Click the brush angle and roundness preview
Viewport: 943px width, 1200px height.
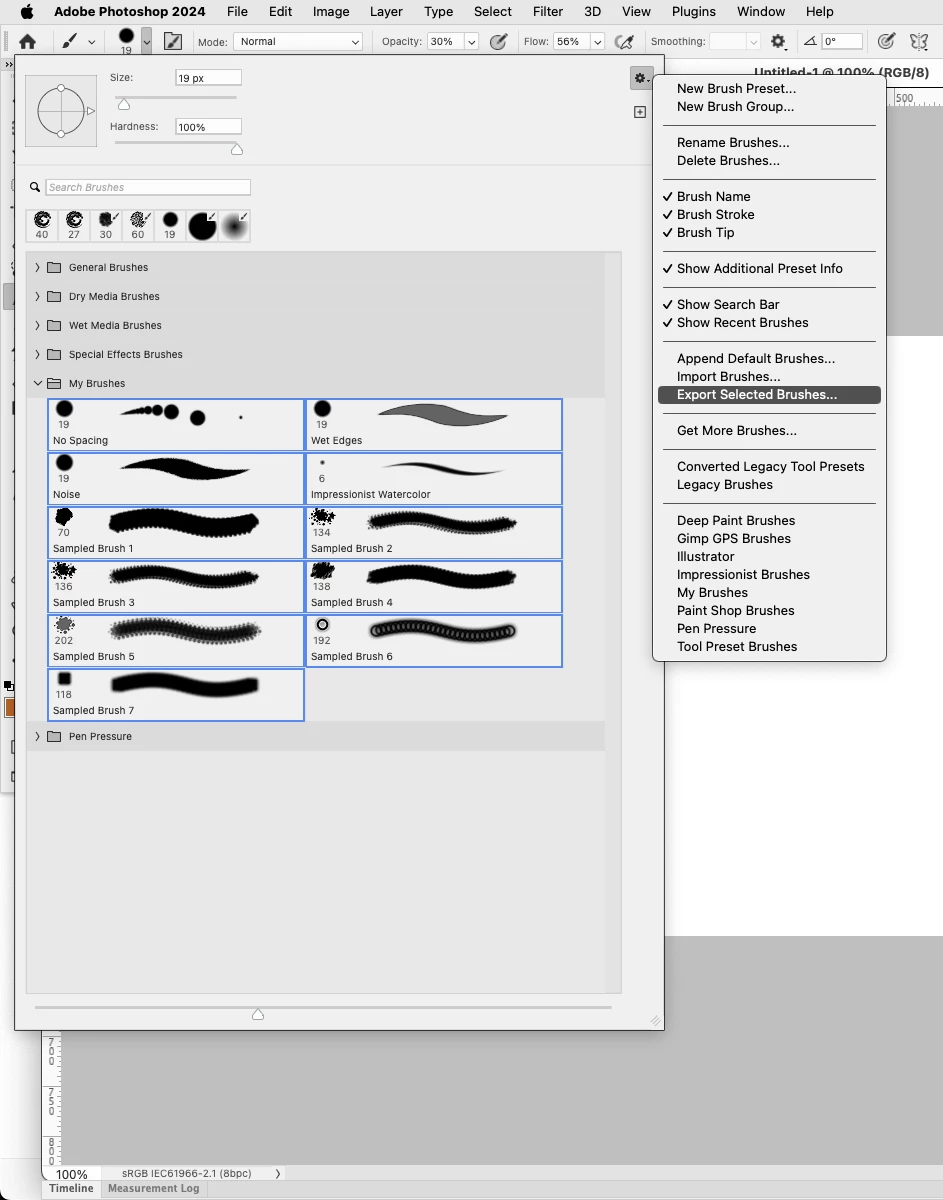click(x=61, y=111)
